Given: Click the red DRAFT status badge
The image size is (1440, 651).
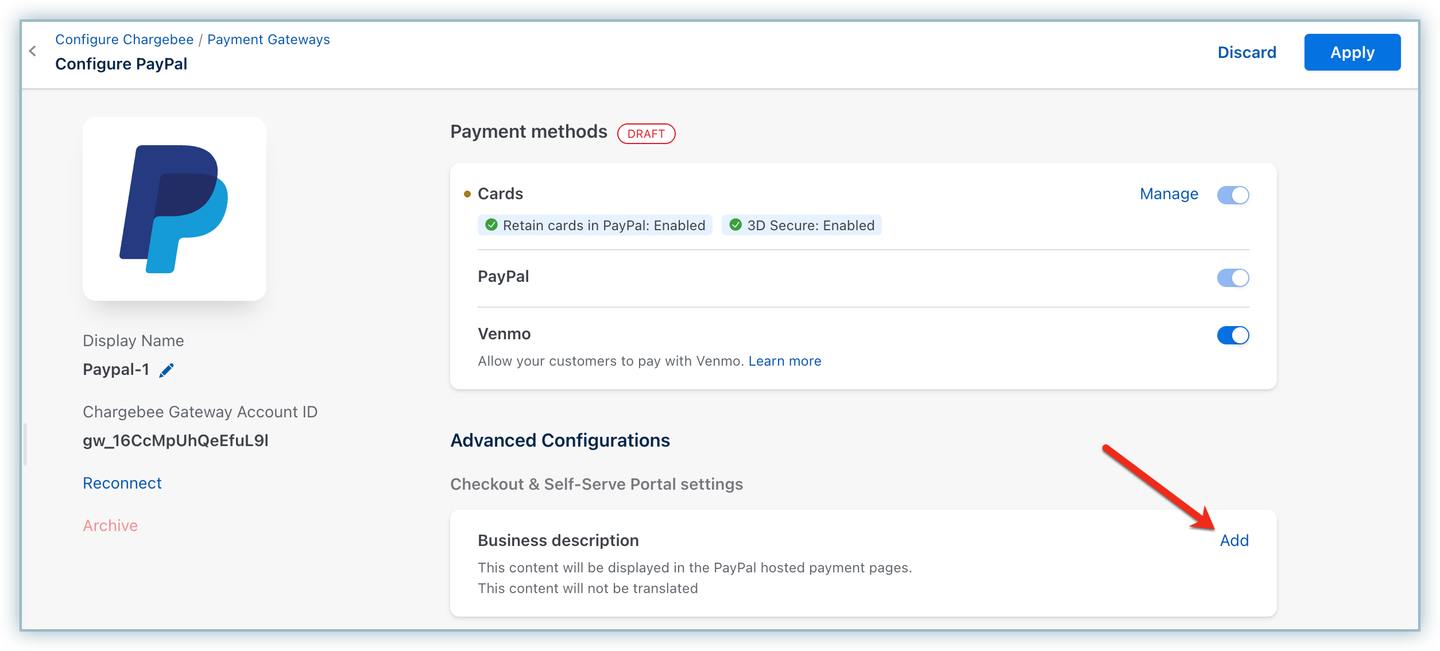Looking at the screenshot, I should click(646, 133).
